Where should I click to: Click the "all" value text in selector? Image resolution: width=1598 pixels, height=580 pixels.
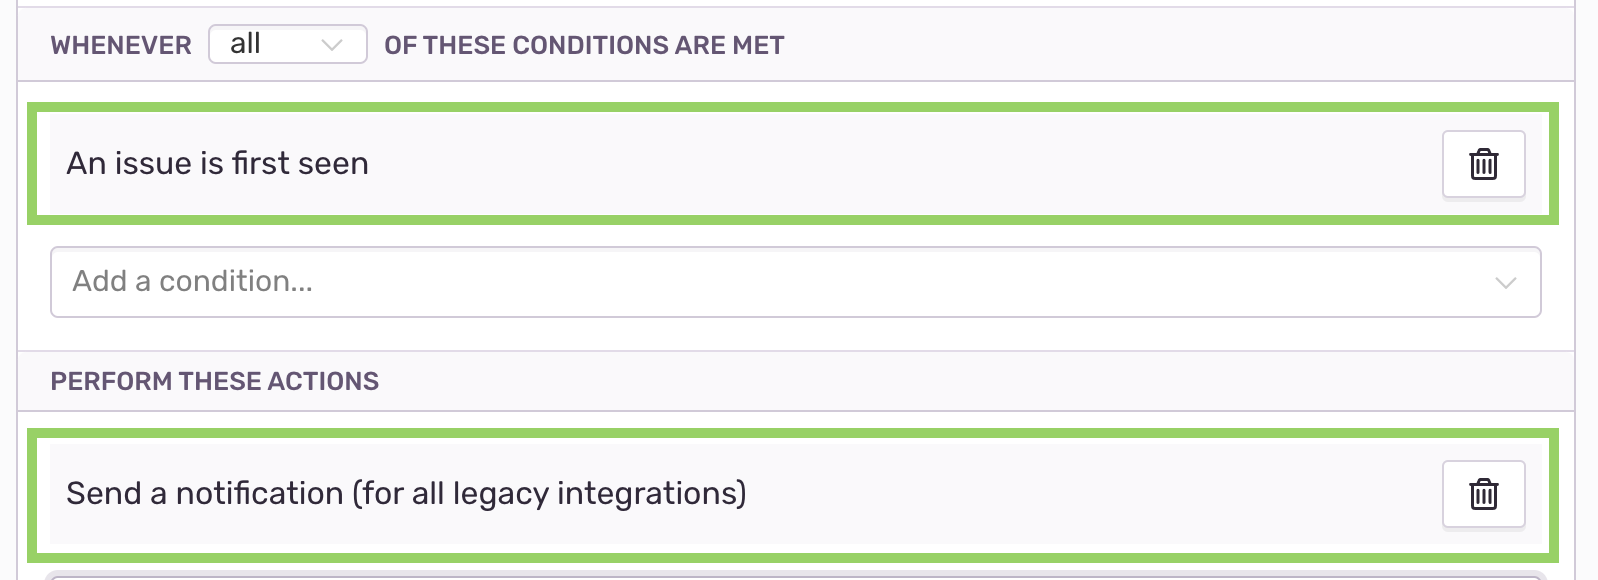(245, 44)
